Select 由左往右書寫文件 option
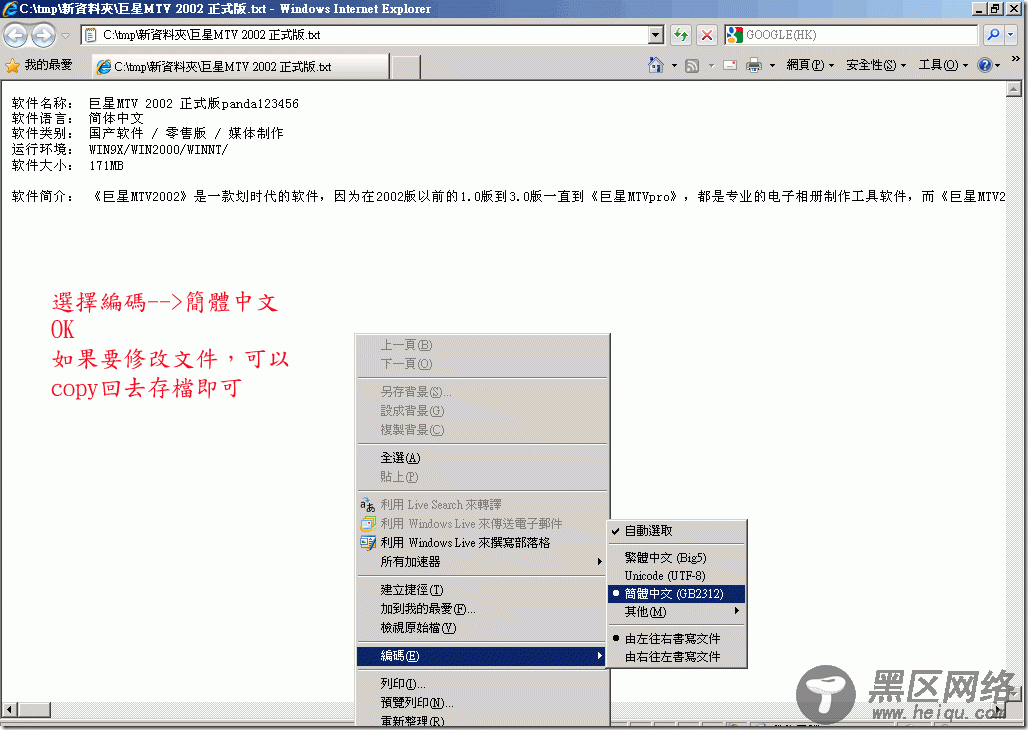The height and width of the screenshot is (730, 1028). 677,638
